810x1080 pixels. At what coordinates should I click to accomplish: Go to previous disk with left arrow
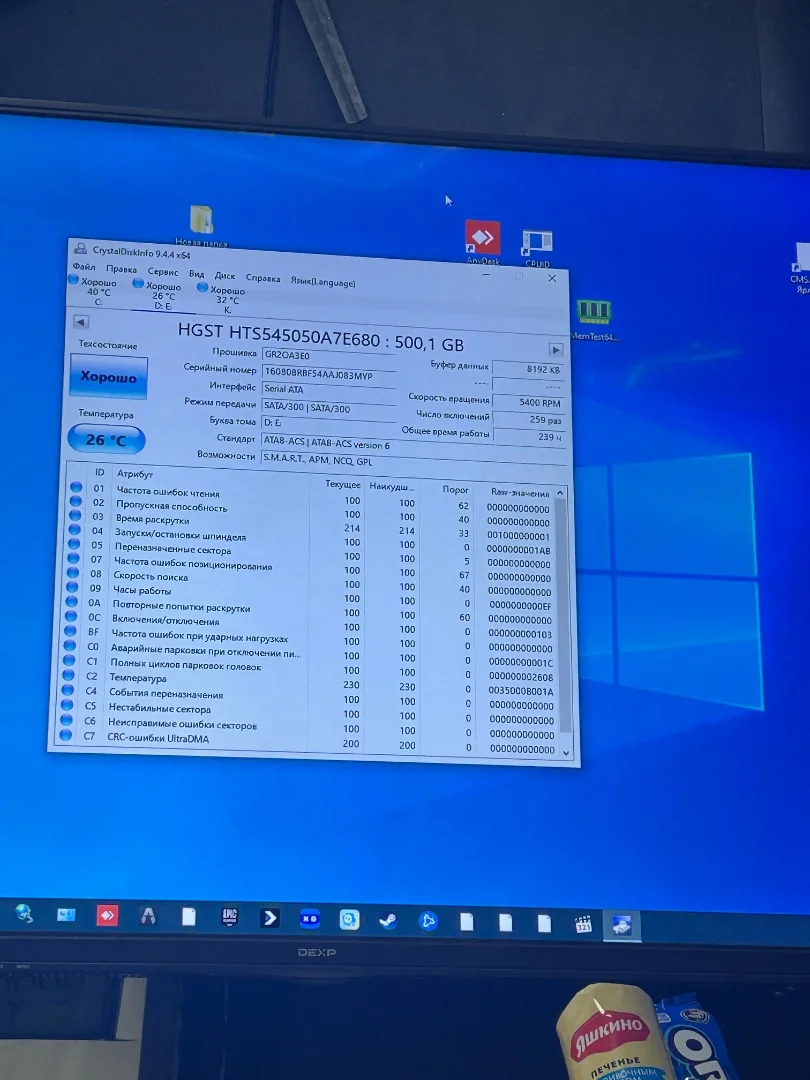(x=81, y=322)
